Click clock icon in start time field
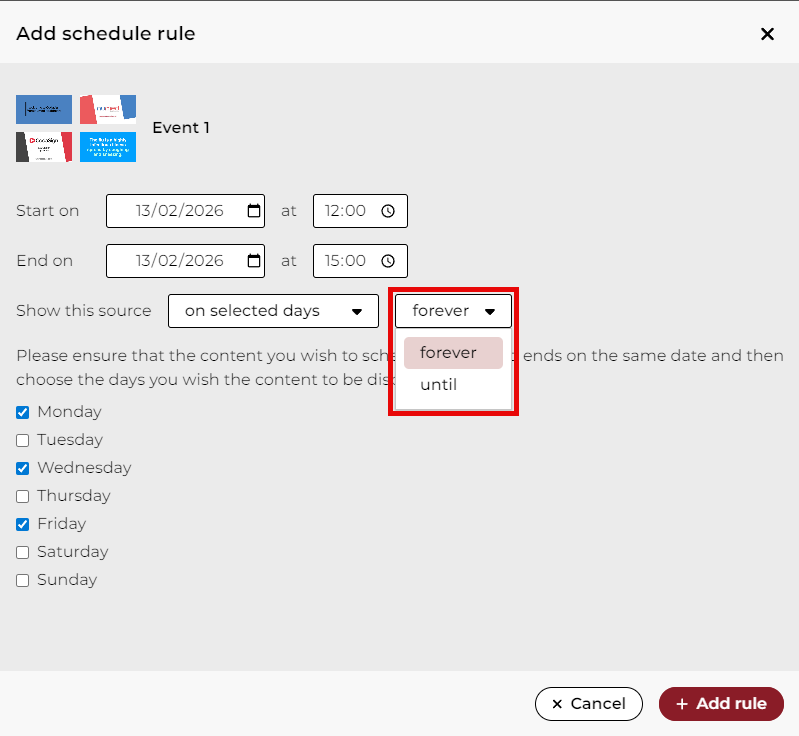This screenshot has width=799, height=736. coord(388,211)
